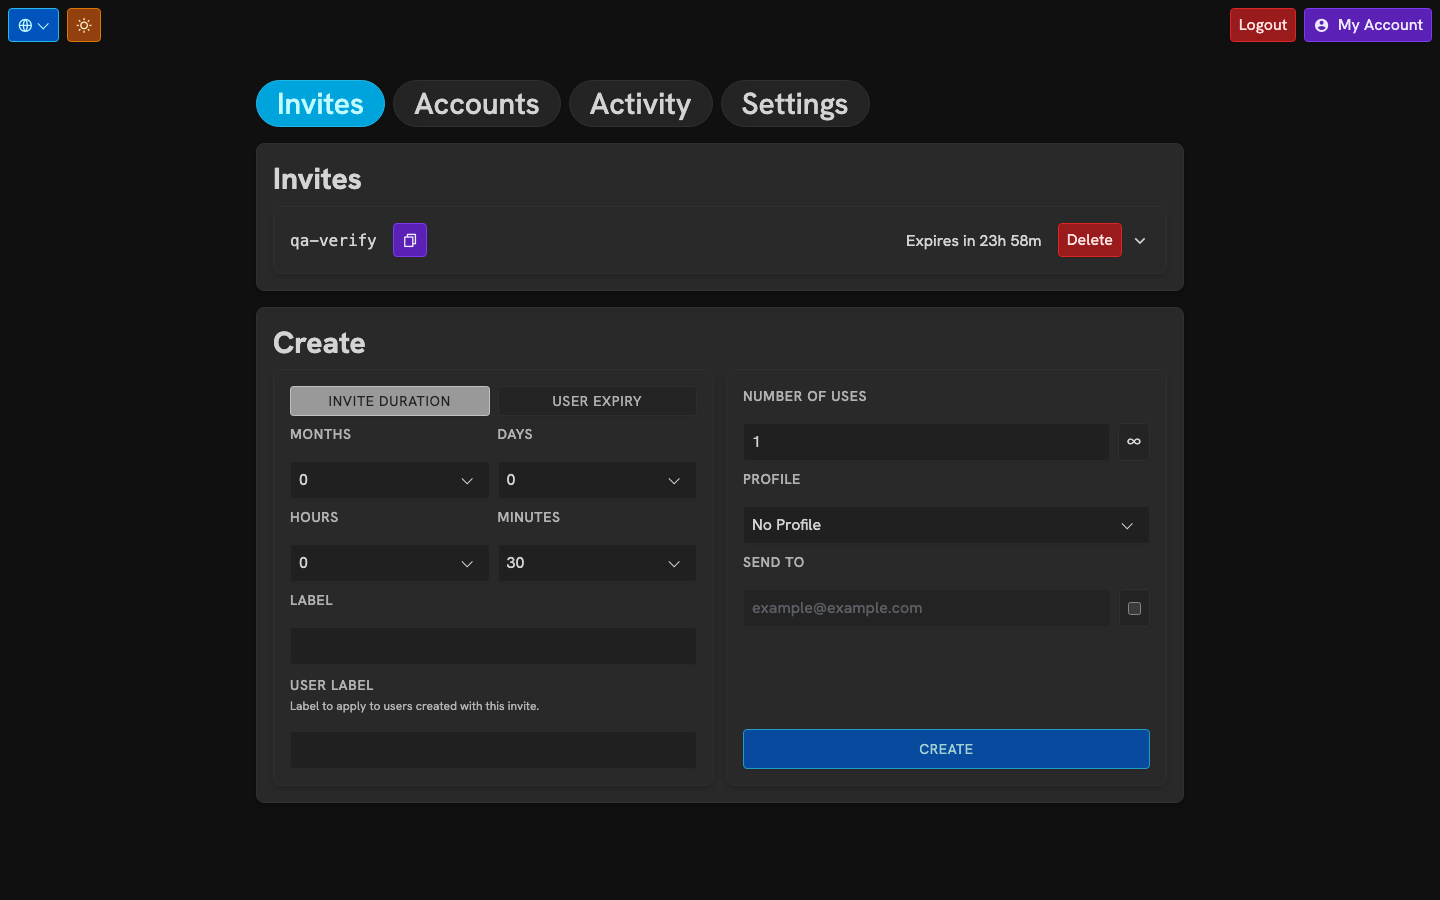
Task: Open the Minutes dropdown
Action: (x=597, y=563)
